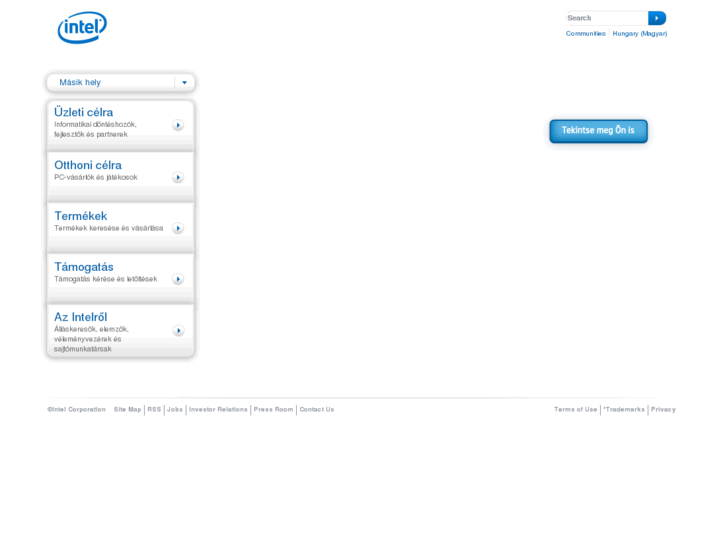Focus the Search input field

point(607,18)
